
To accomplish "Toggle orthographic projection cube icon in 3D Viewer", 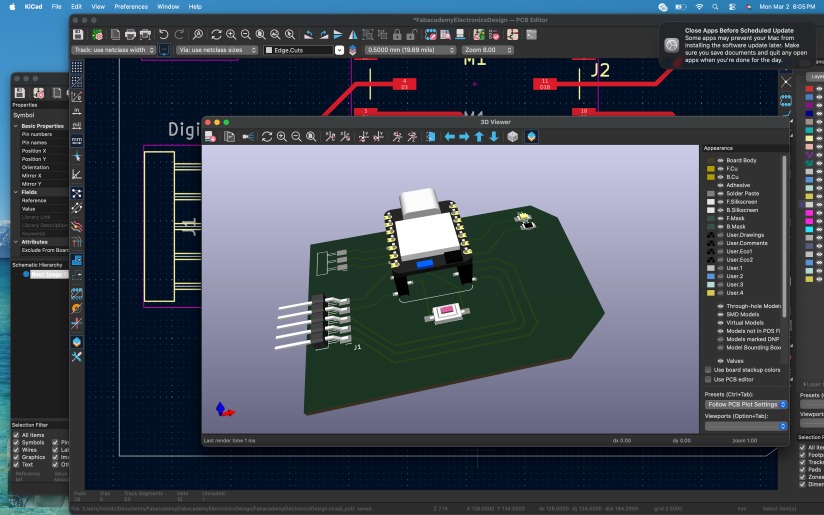I will 512,136.
